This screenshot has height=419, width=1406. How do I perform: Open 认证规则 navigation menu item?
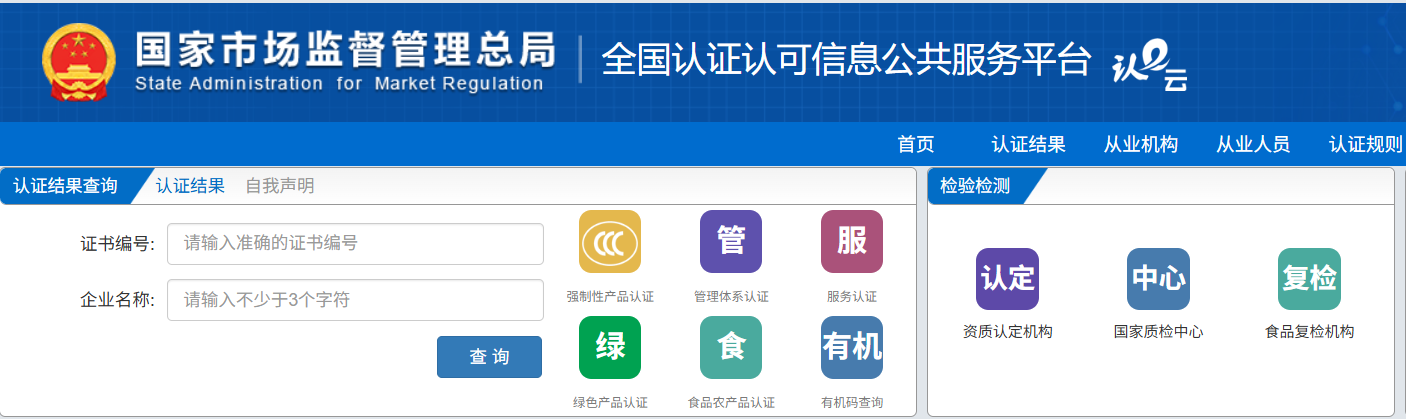1365,145
